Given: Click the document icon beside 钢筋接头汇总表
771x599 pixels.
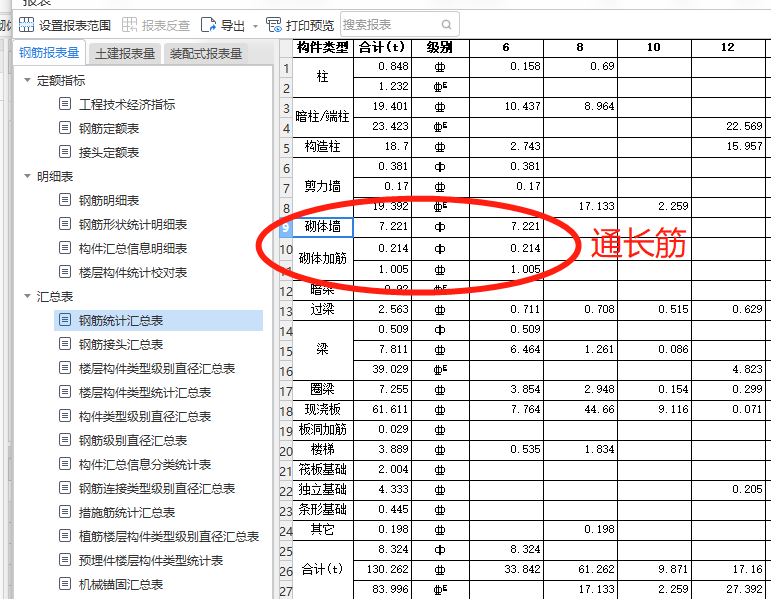Looking at the screenshot, I should tap(65, 344).
